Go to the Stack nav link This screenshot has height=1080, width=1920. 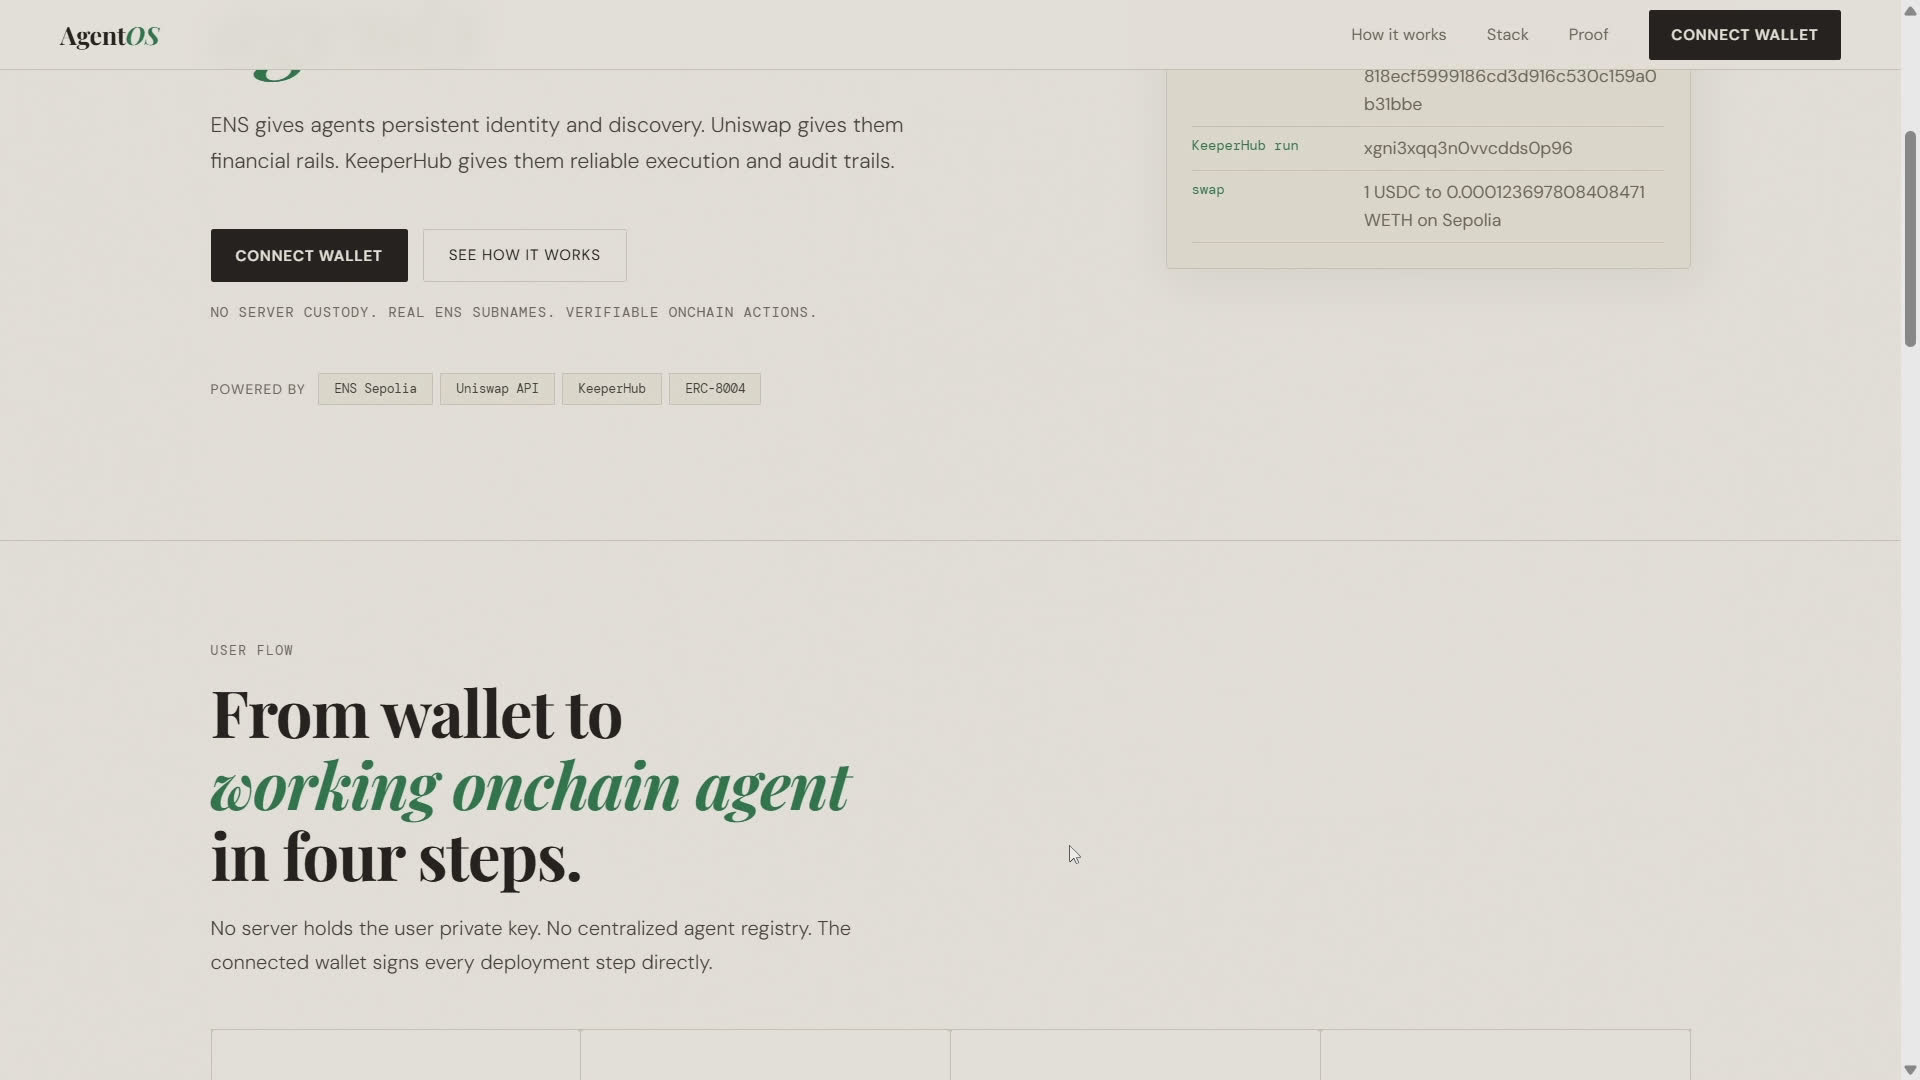(x=1507, y=35)
